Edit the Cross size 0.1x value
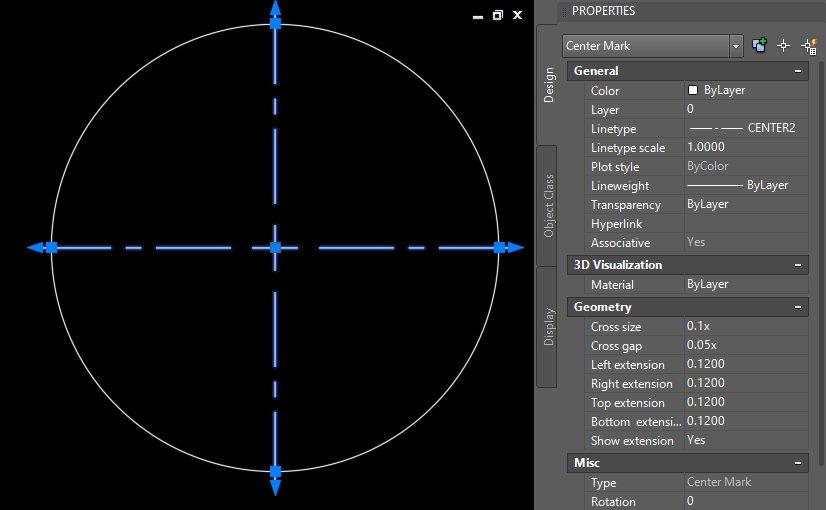Viewport: 826px width, 510px height. [x=746, y=326]
